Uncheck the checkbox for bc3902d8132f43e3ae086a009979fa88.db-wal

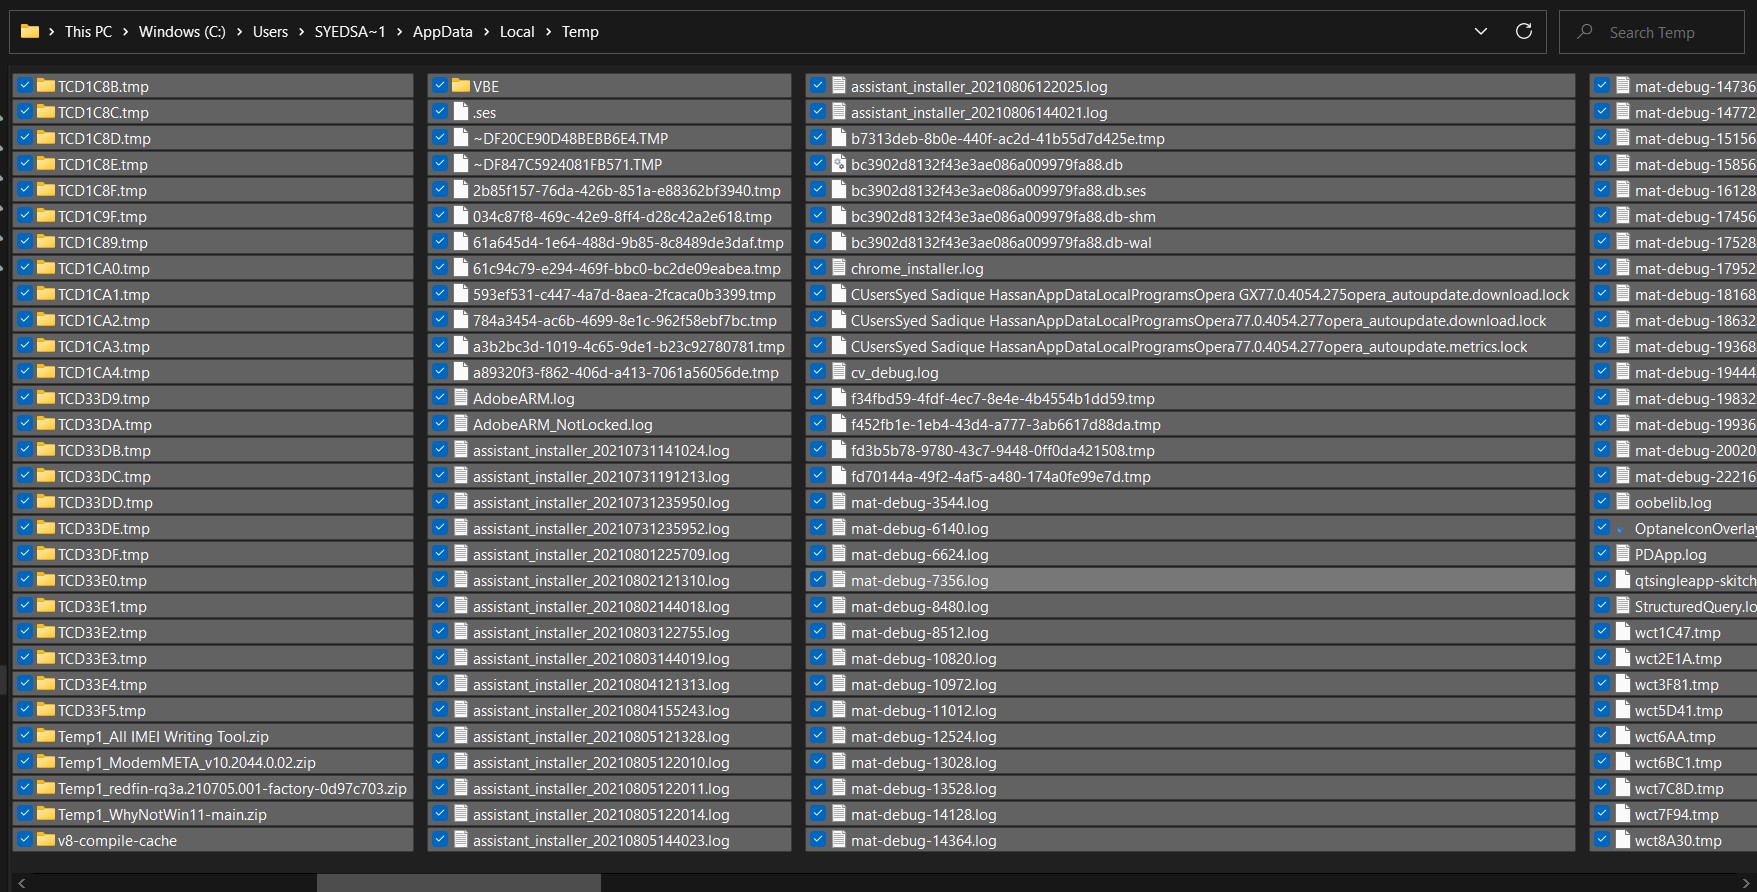pos(818,241)
